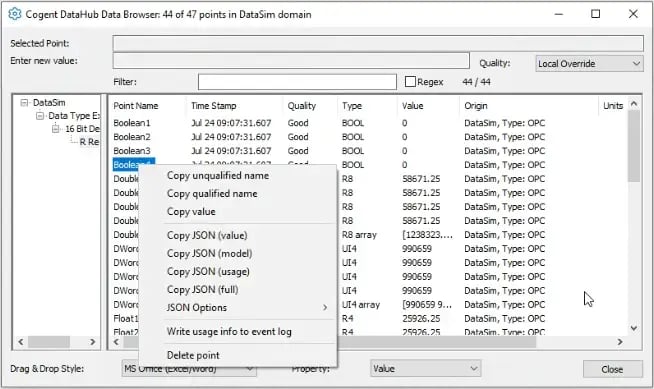The image size is (654, 389).
Task: Enable the Regex checkbox
Action: coord(410,82)
